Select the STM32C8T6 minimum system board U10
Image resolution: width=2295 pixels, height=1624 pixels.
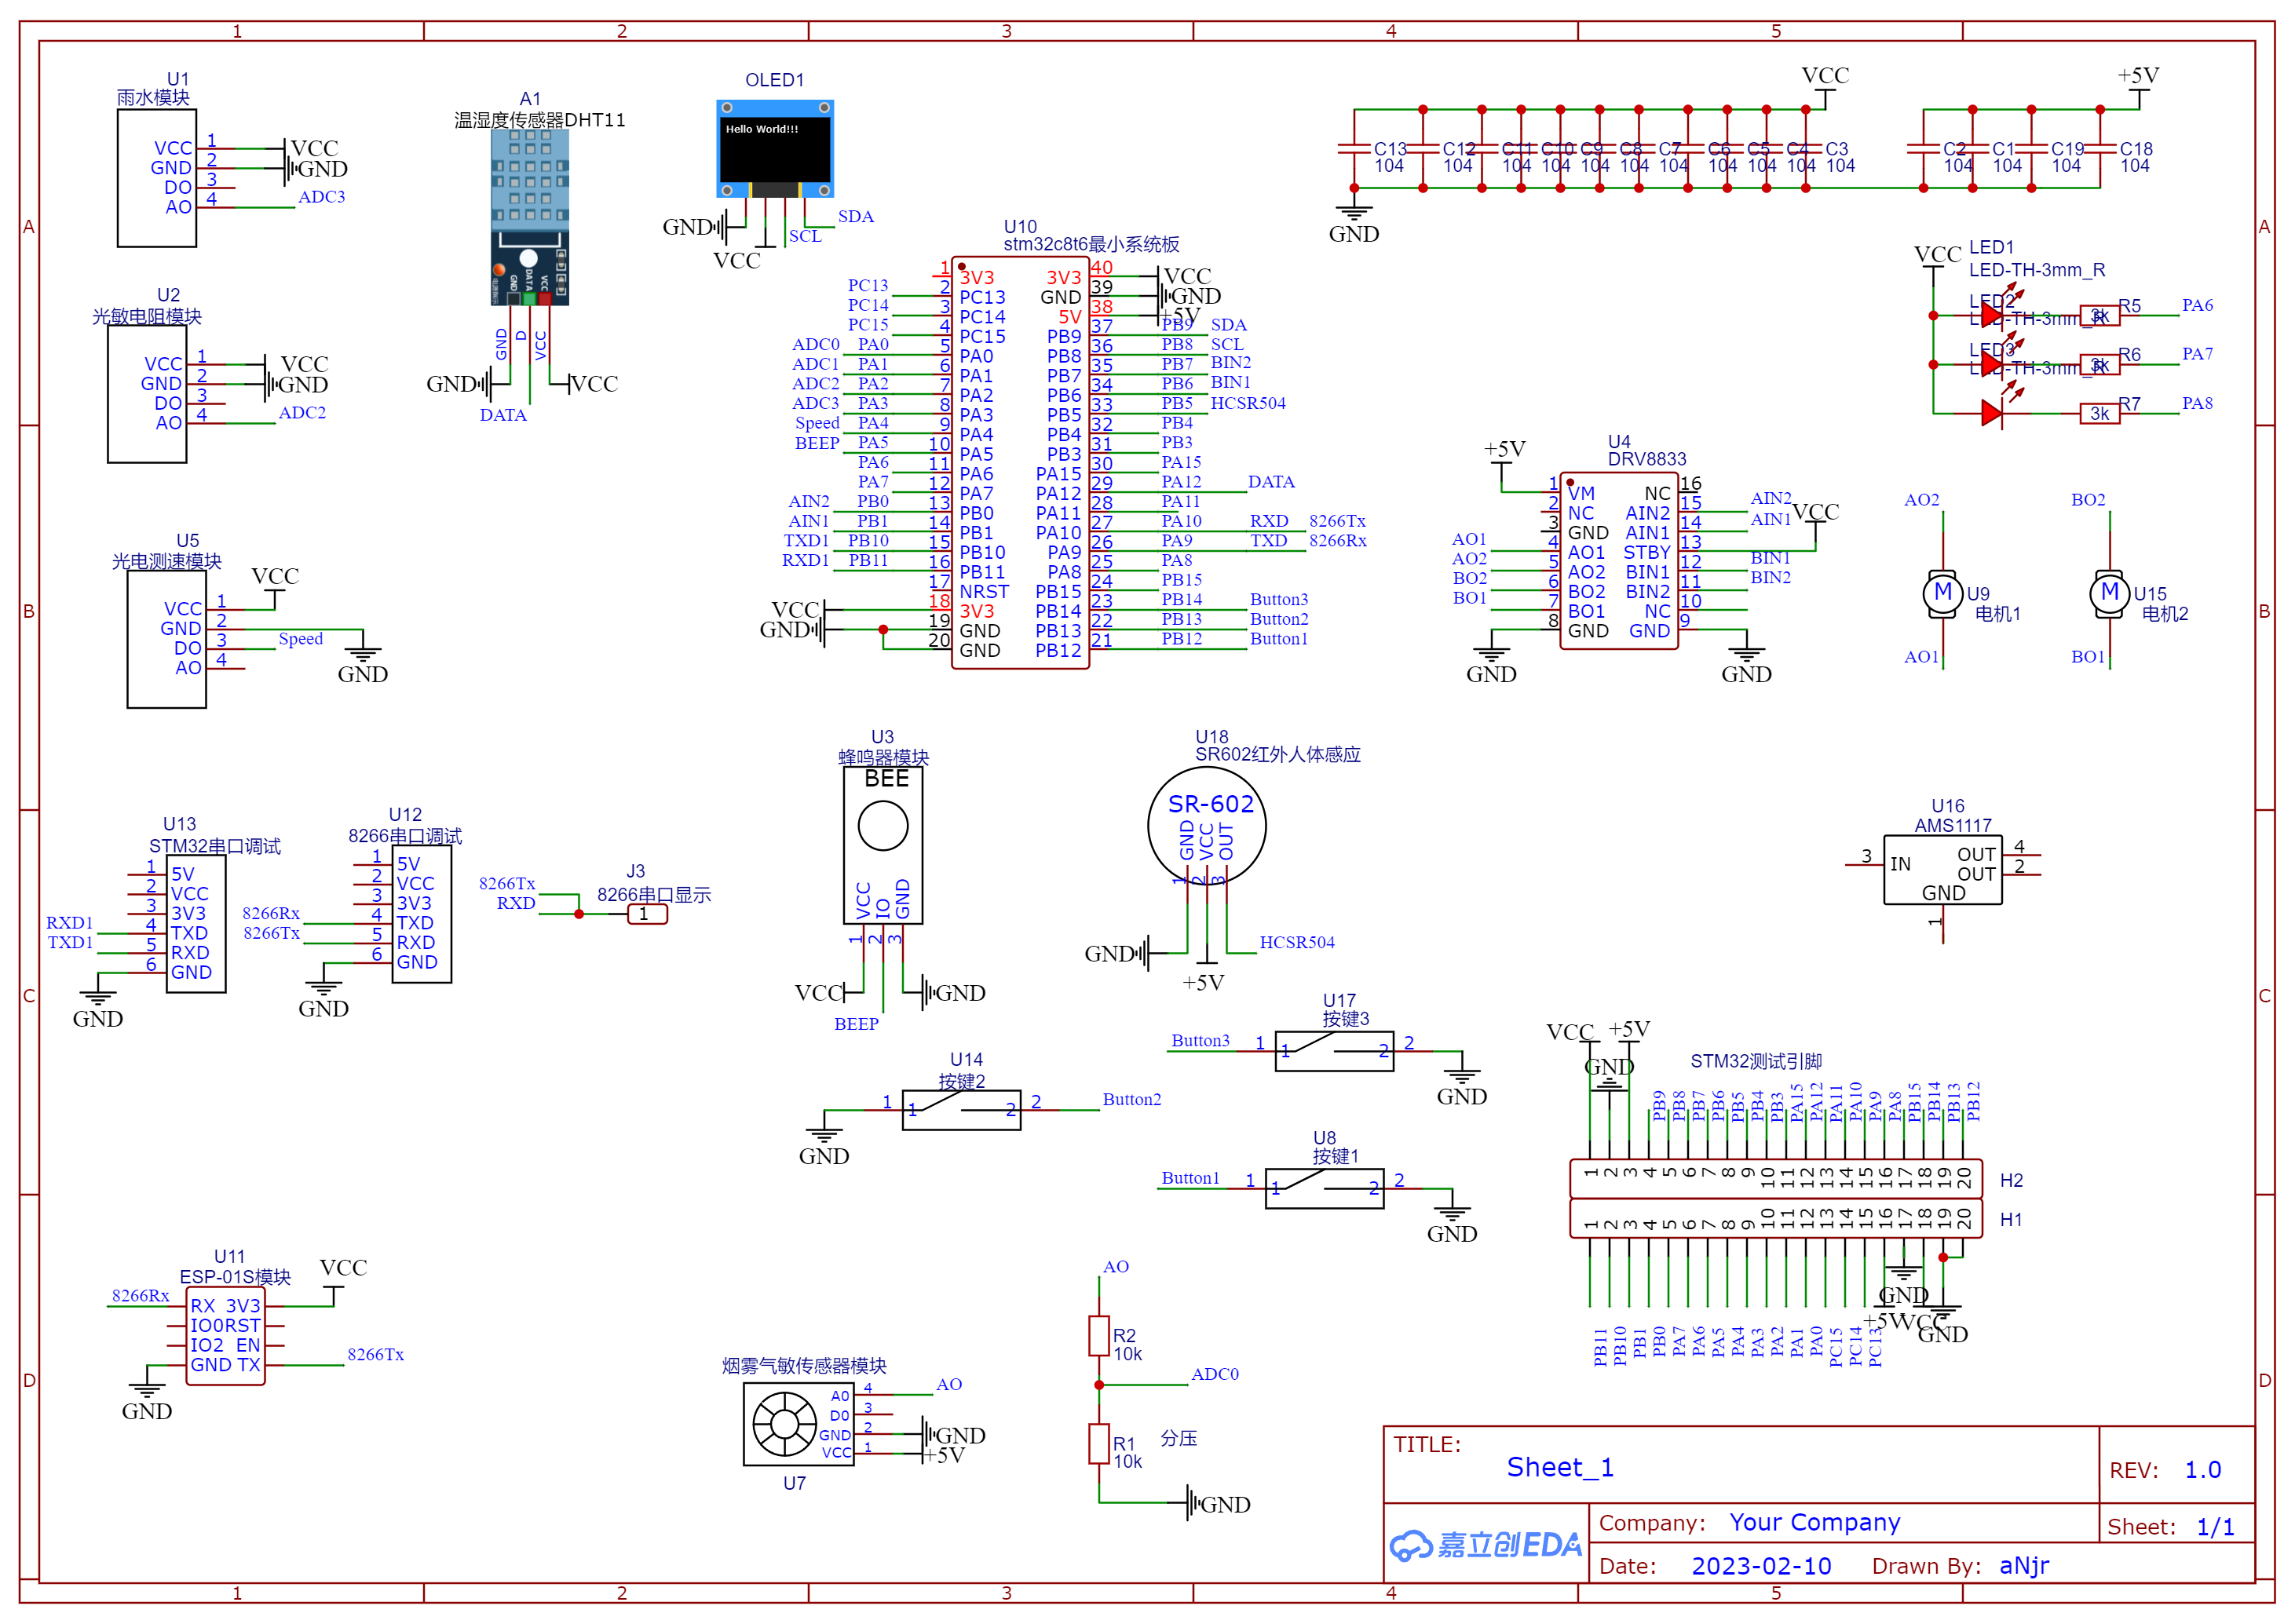pos(1022,460)
